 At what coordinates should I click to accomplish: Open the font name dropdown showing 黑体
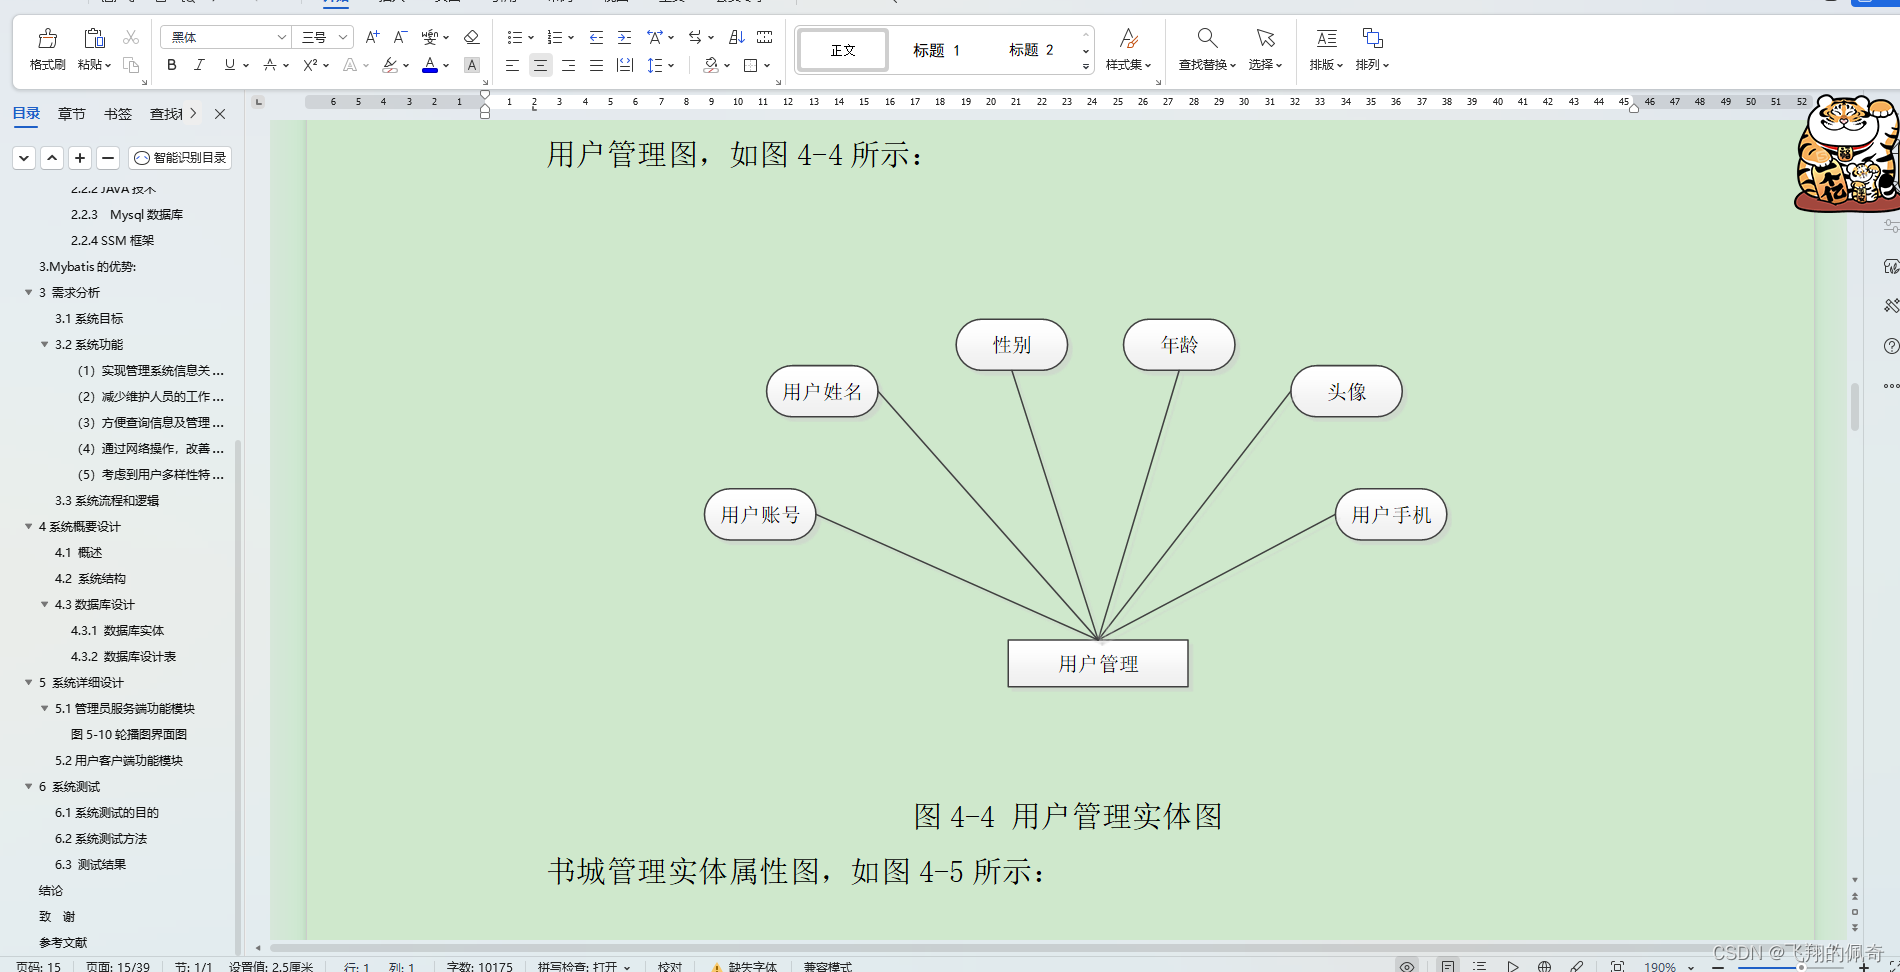(x=281, y=37)
